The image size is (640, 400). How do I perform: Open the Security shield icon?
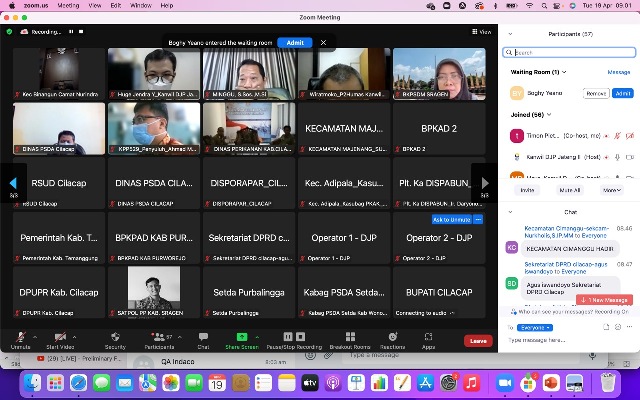click(115, 336)
